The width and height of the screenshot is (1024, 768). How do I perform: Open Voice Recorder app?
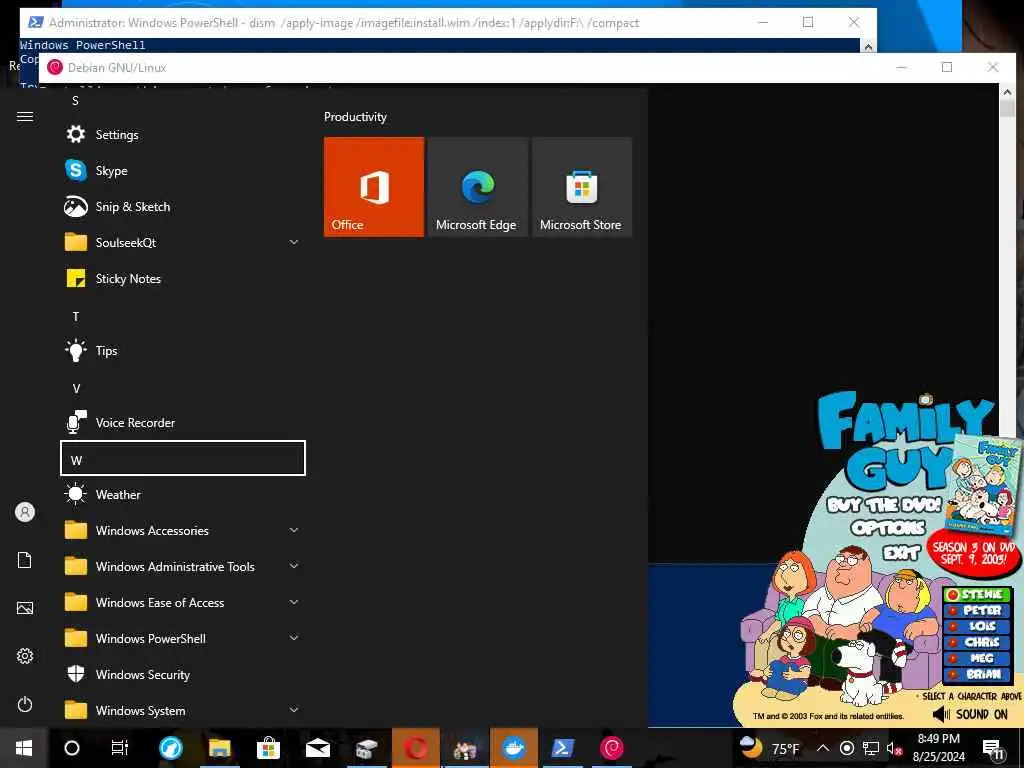(x=183, y=423)
